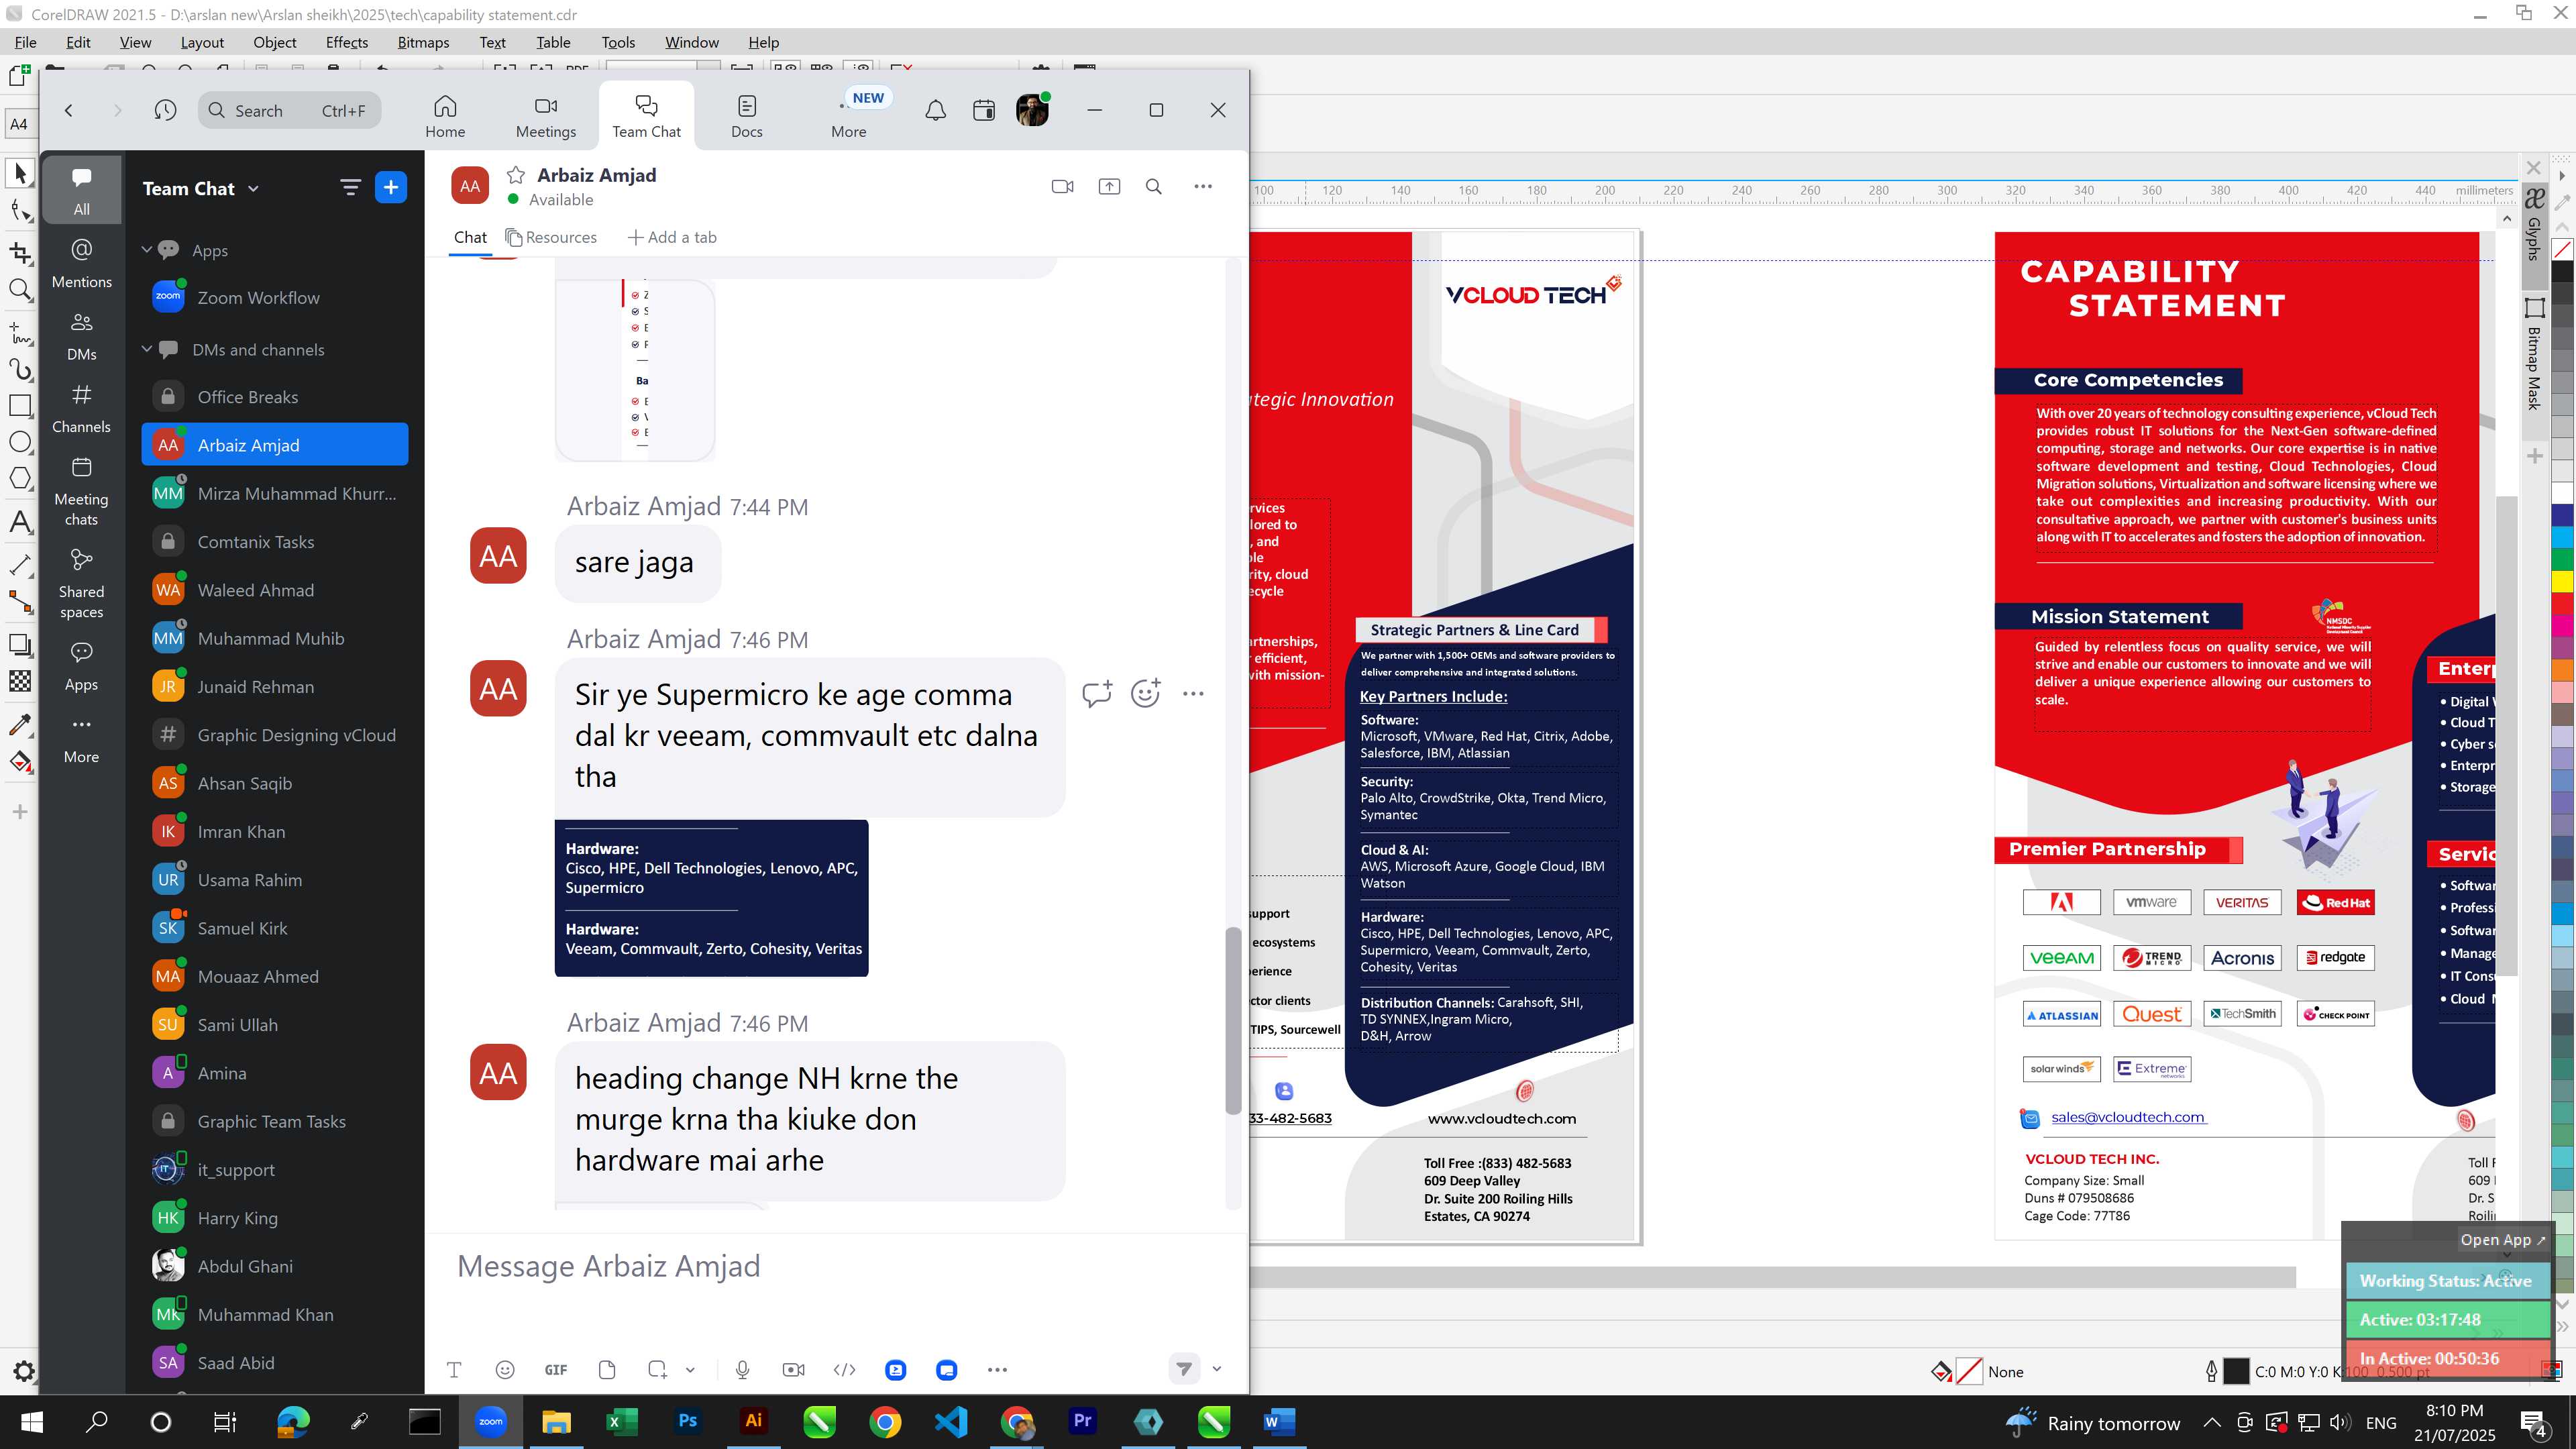The height and width of the screenshot is (1449, 2576).
Task: Select the Transparency checkerboard tool in CorelDRAW
Action: click(x=19, y=681)
